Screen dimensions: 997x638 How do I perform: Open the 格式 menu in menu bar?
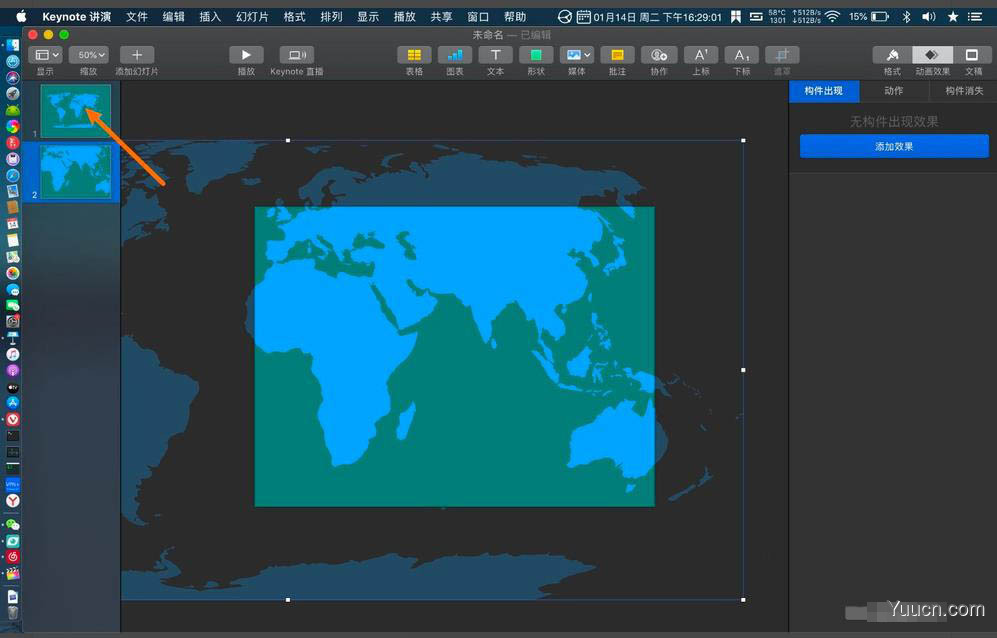point(294,17)
